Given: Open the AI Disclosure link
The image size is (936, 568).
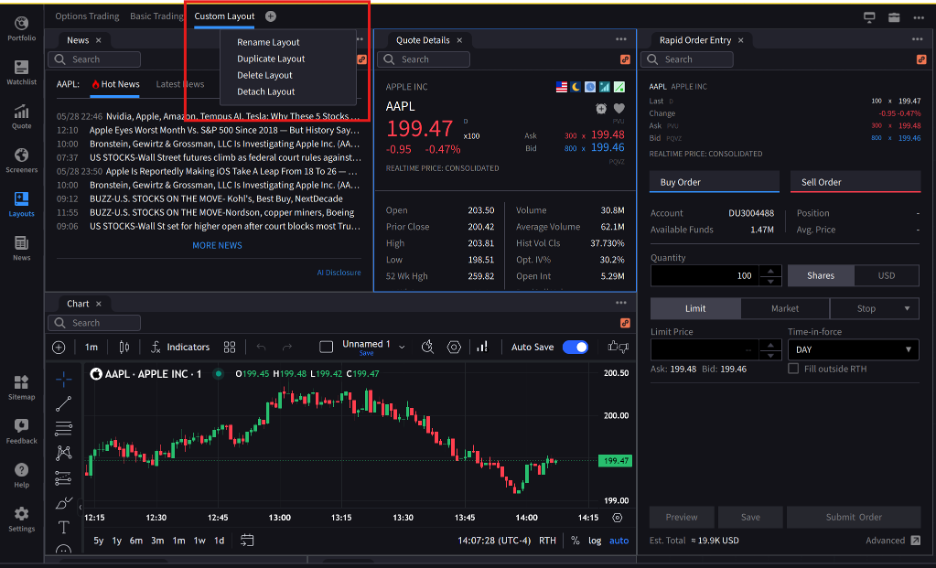Looking at the screenshot, I should (x=338, y=273).
